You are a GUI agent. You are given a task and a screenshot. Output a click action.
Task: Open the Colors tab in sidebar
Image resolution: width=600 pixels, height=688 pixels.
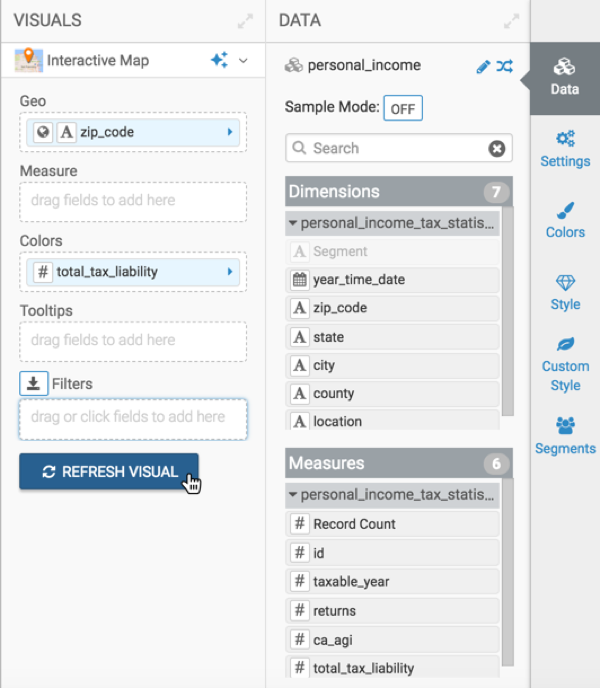[565, 219]
